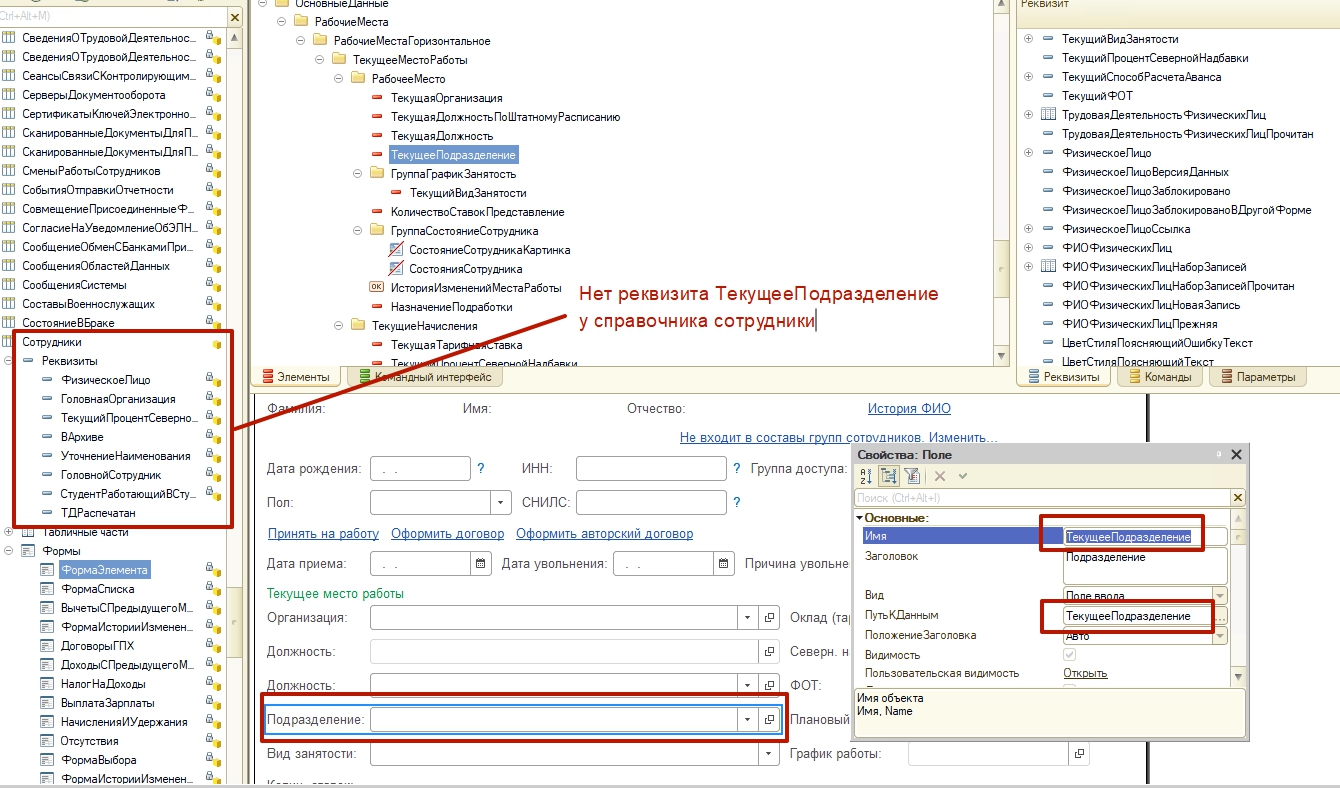Viewport: 1340px width, 788px height.
Task: Toggle the Видимость checkbox
Action: tap(1069, 654)
